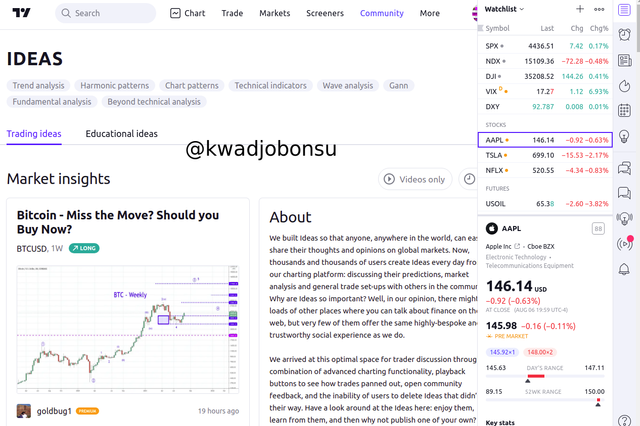Switch to the Educational ideas tab
The width and height of the screenshot is (640, 426).
pyautogui.click(x=121, y=134)
